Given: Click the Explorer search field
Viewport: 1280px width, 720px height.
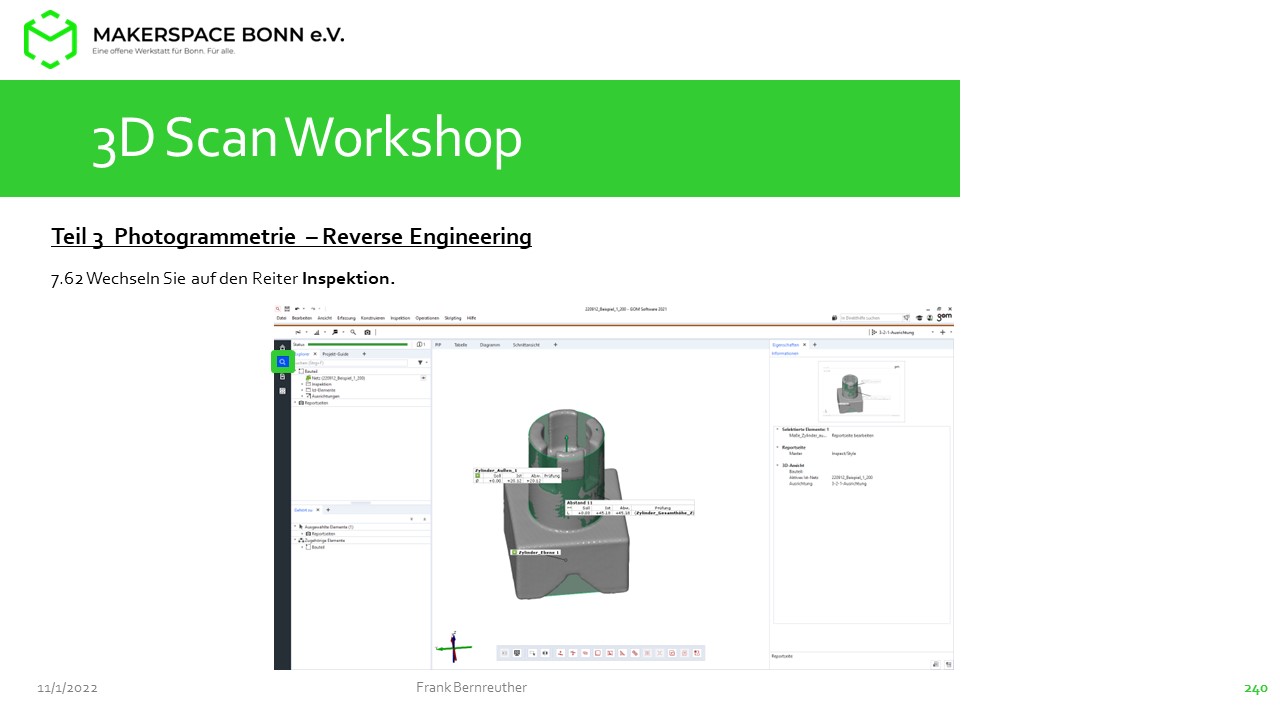Looking at the screenshot, I should 350,363.
